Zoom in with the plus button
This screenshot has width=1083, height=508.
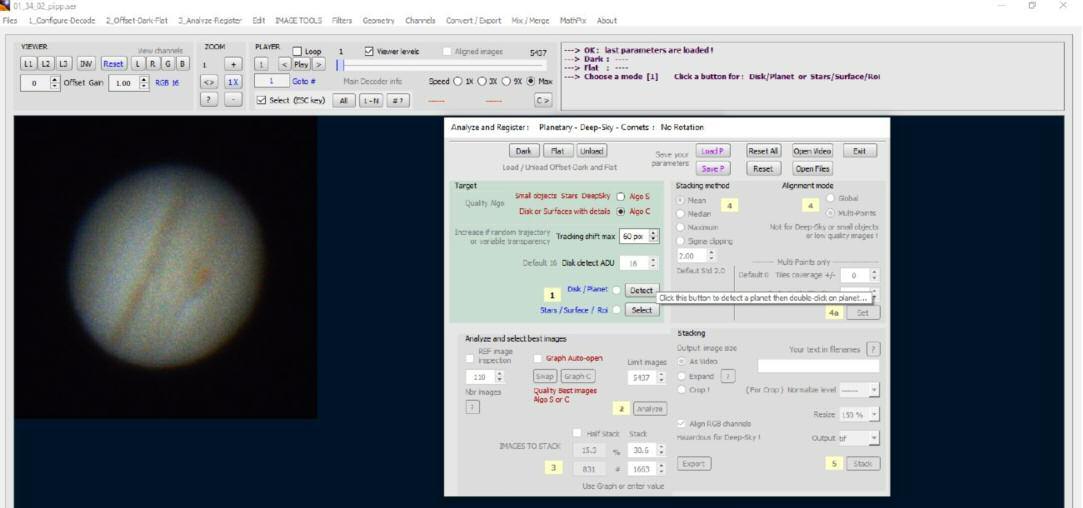click(x=234, y=64)
